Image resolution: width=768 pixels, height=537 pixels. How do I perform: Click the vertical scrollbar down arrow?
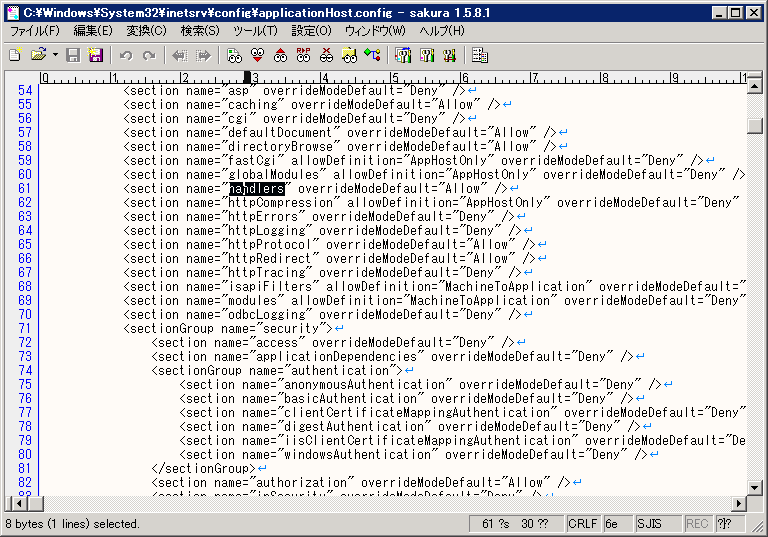(x=755, y=488)
